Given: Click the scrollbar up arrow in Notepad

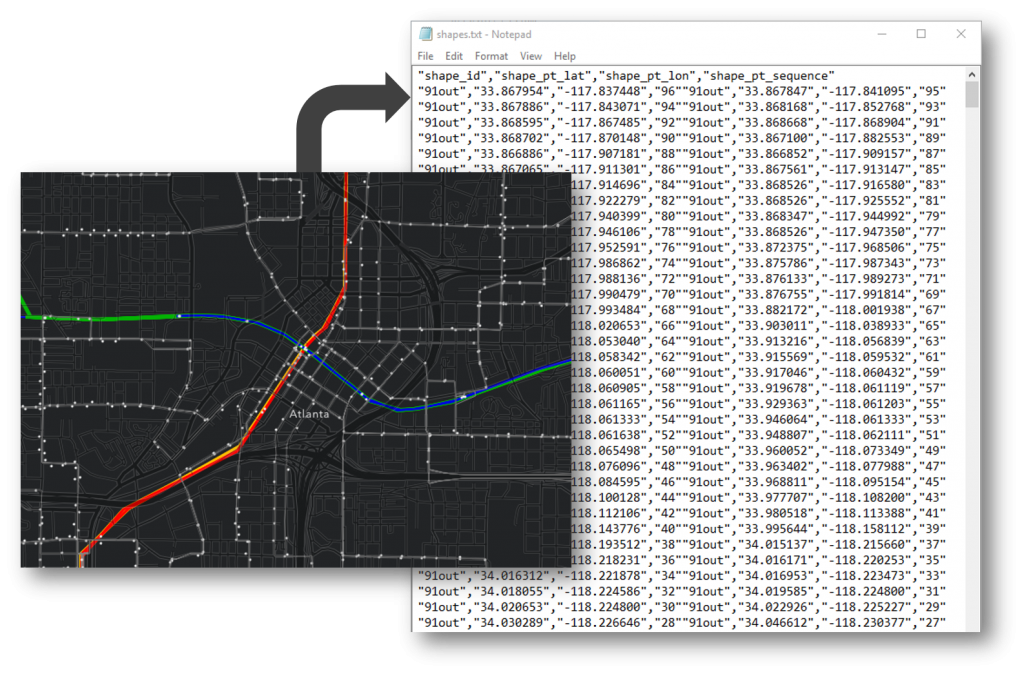Looking at the screenshot, I should click(x=972, y=74).
